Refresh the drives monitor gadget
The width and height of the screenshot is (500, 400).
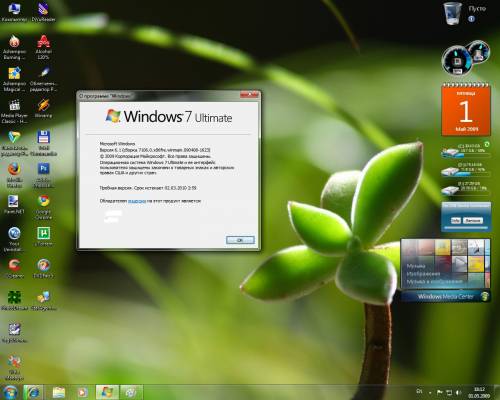click(x=487, y=144)
